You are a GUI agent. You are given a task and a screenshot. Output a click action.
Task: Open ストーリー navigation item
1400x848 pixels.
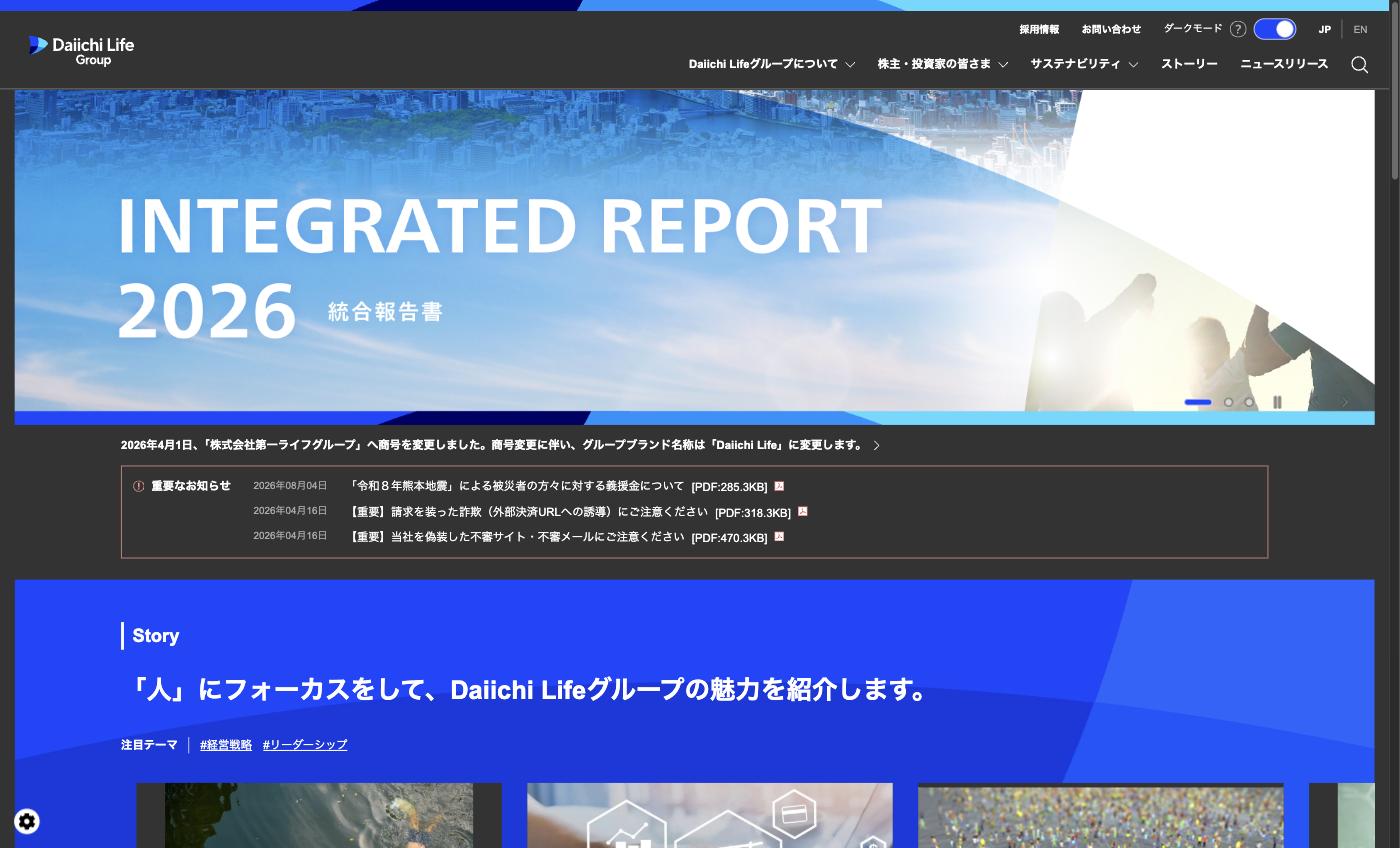point(1189,64)
